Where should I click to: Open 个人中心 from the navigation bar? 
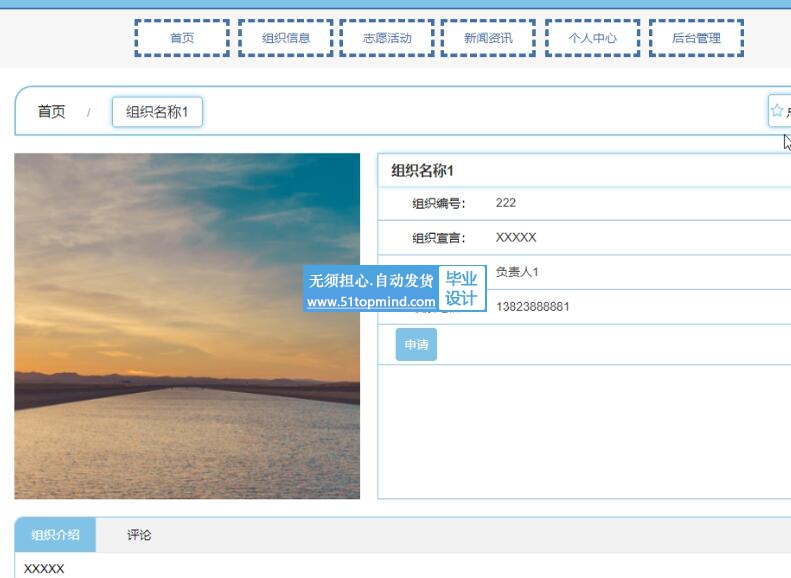[593, 38]
